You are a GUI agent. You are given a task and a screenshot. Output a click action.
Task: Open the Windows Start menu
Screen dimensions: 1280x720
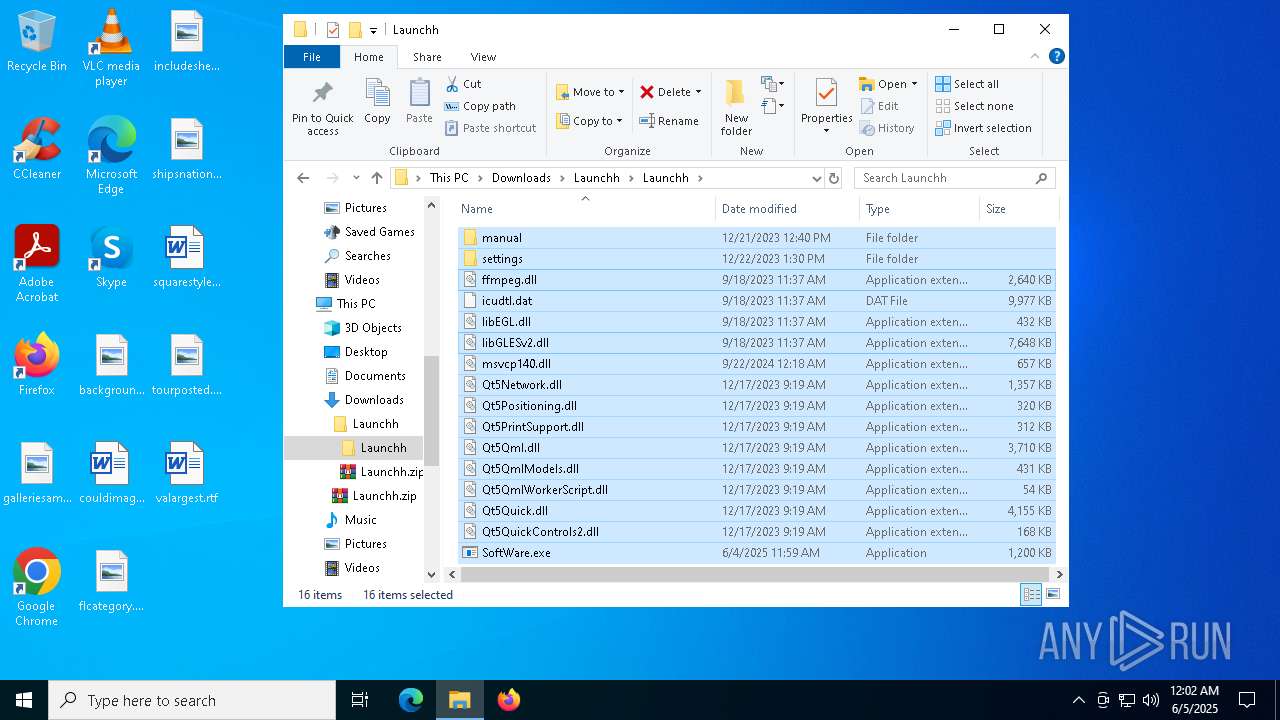point(24,700)
